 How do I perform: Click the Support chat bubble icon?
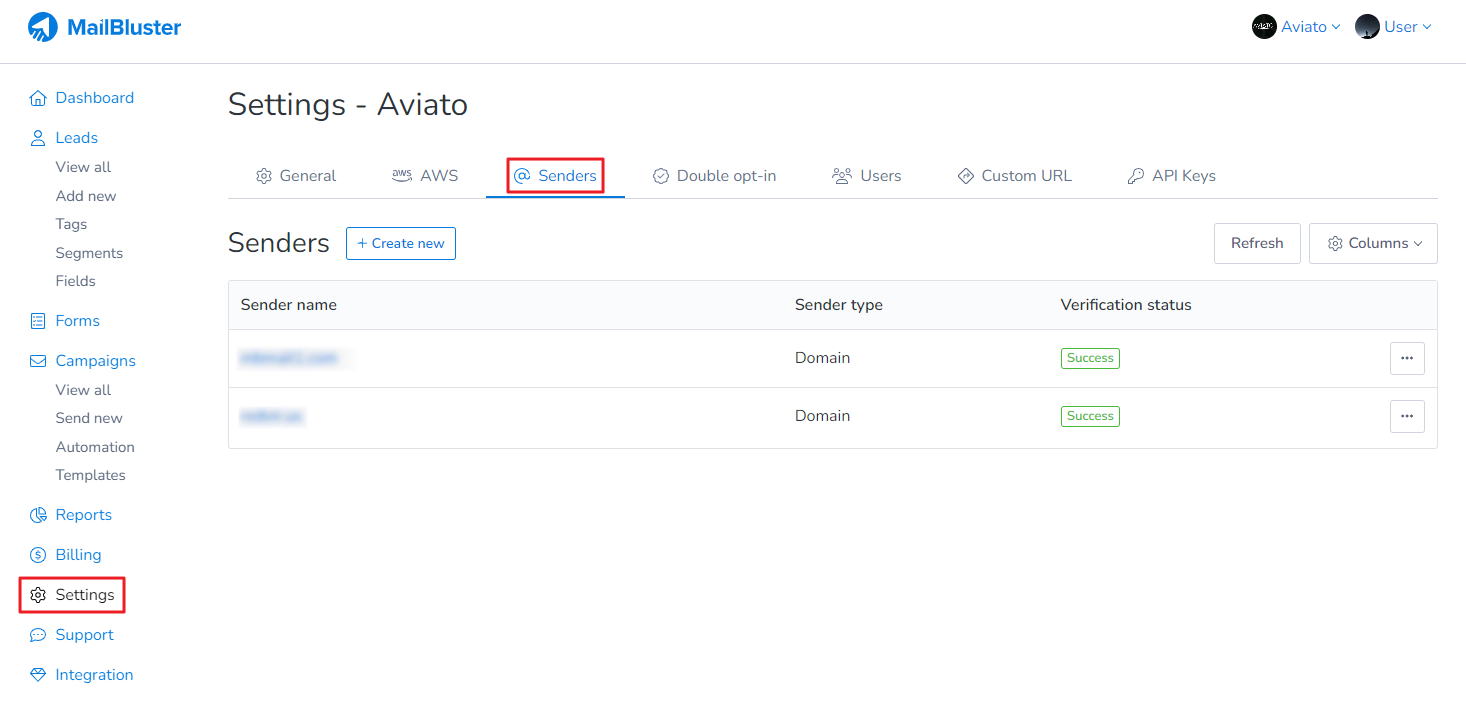38,635
